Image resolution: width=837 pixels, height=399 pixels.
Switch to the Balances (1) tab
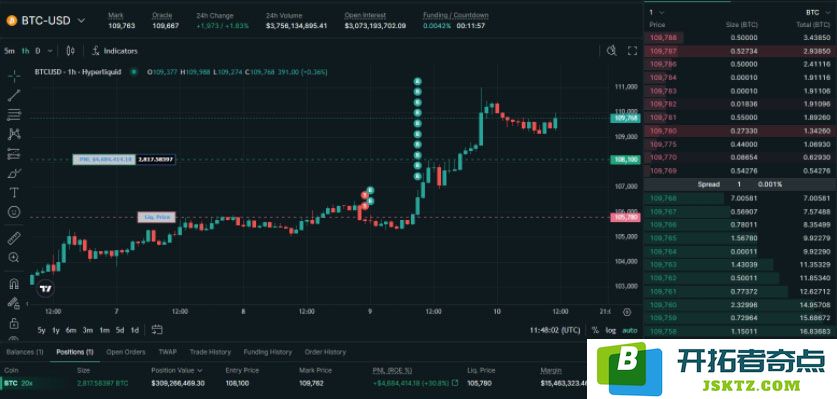[x=25, y=352]
